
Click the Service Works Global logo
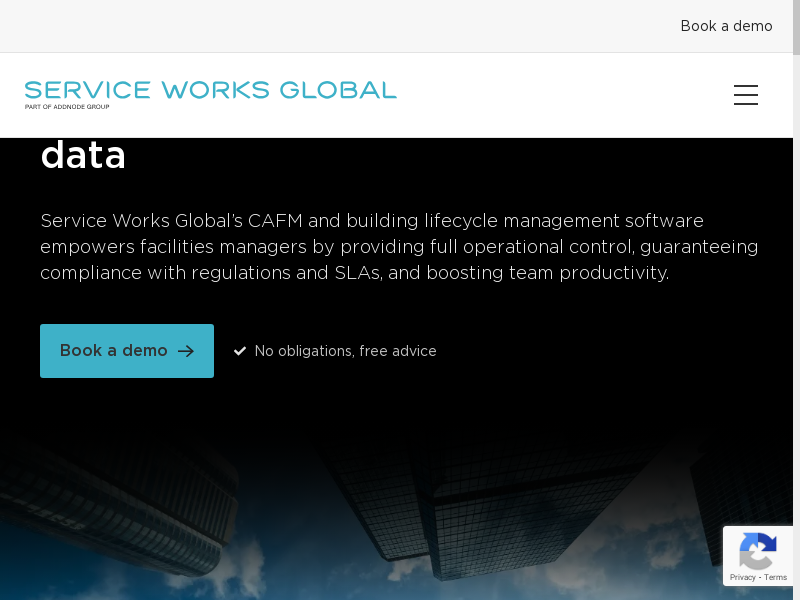click(x=210, y=93)
